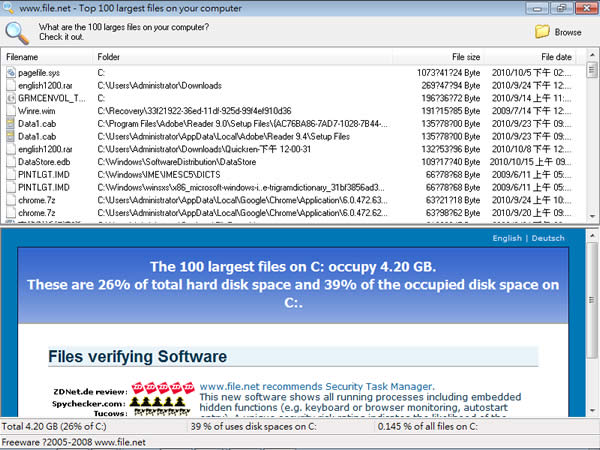
Task: Click the GRMCENVOL file icon
Action: (10, 99)
